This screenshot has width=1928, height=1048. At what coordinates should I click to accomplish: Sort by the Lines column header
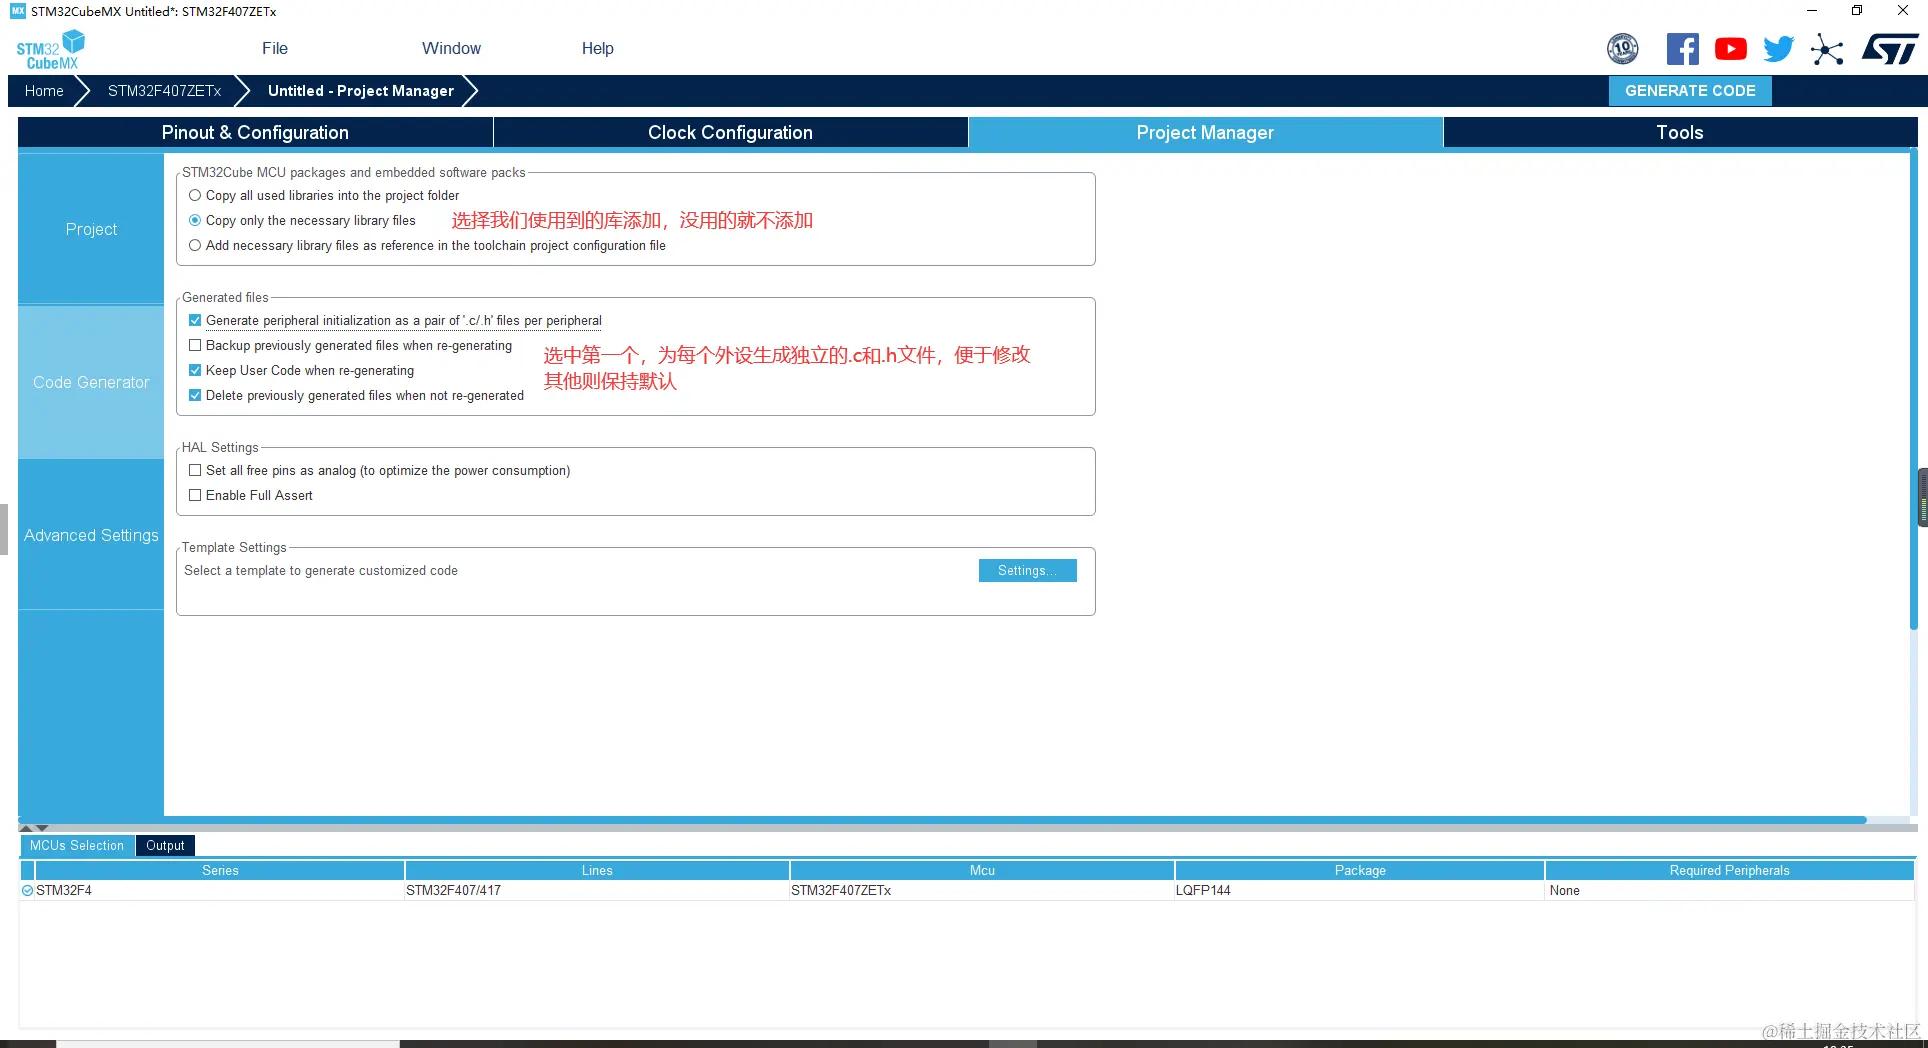pos(597,870)
